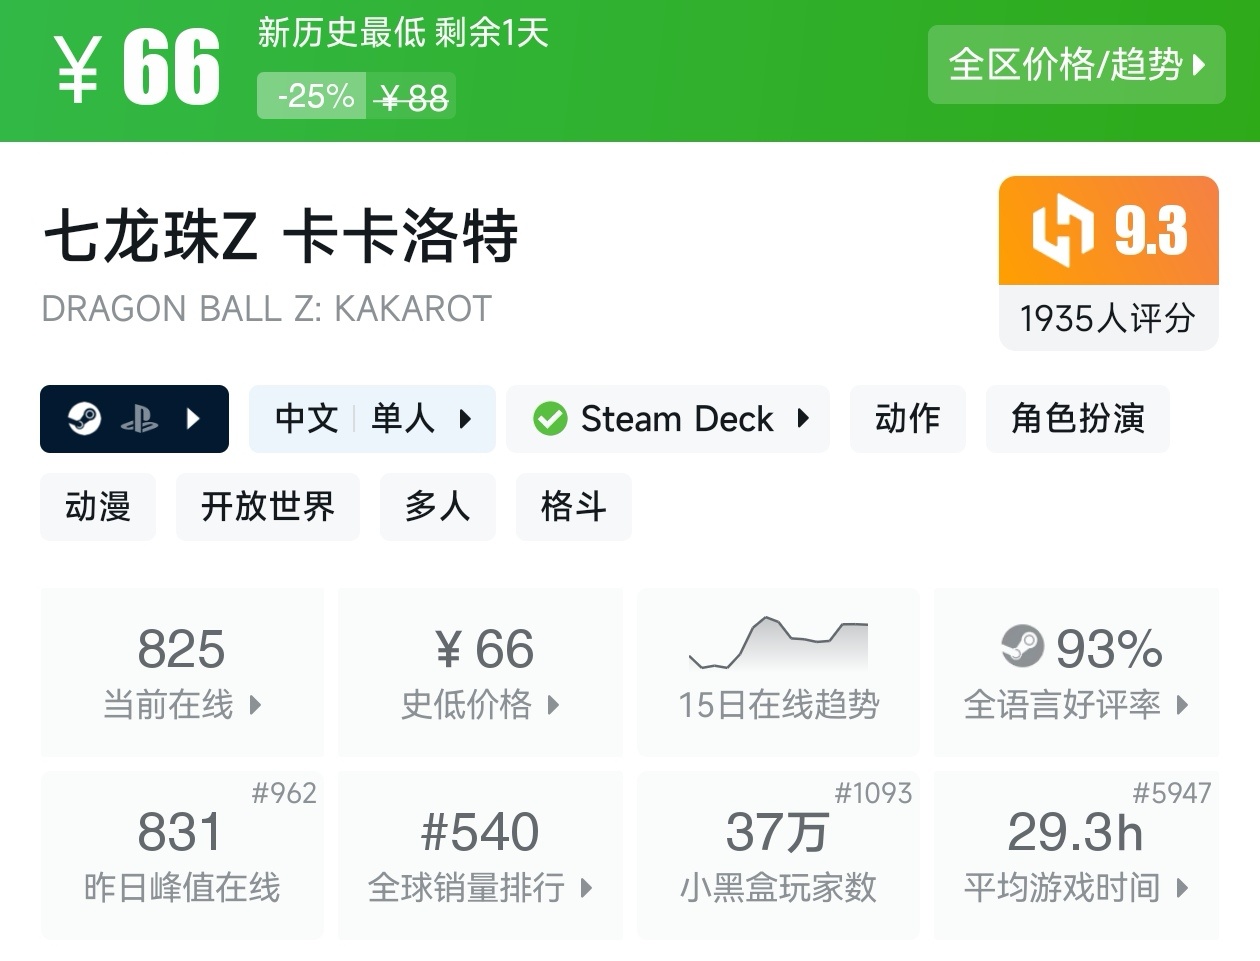
Task: Select the 角色扮演 genre tag
Action: click(x=1077, y=419)
